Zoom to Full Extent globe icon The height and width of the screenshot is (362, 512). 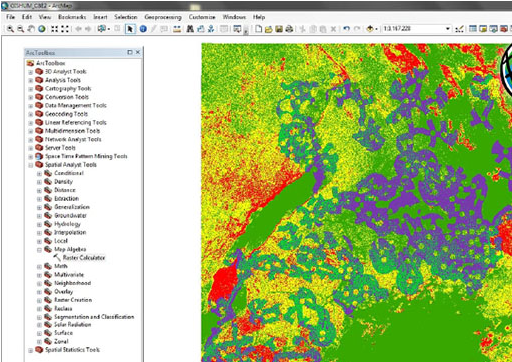pyautogui.click(x=42, y=29)
